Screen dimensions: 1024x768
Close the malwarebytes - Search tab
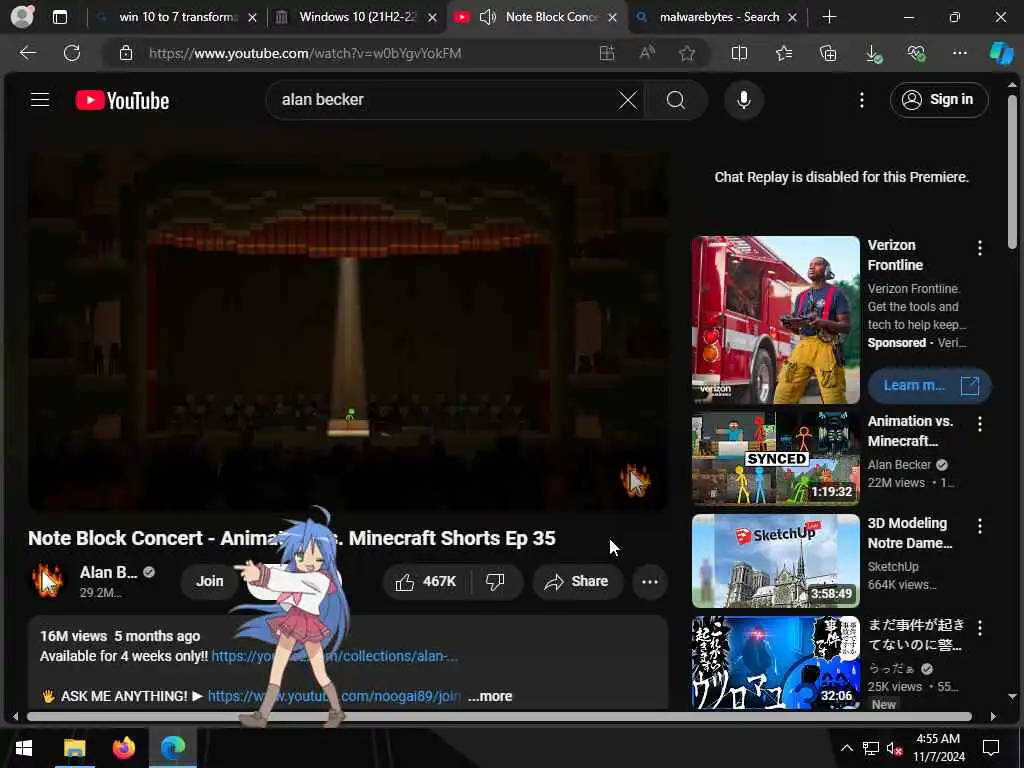point(792,18)
